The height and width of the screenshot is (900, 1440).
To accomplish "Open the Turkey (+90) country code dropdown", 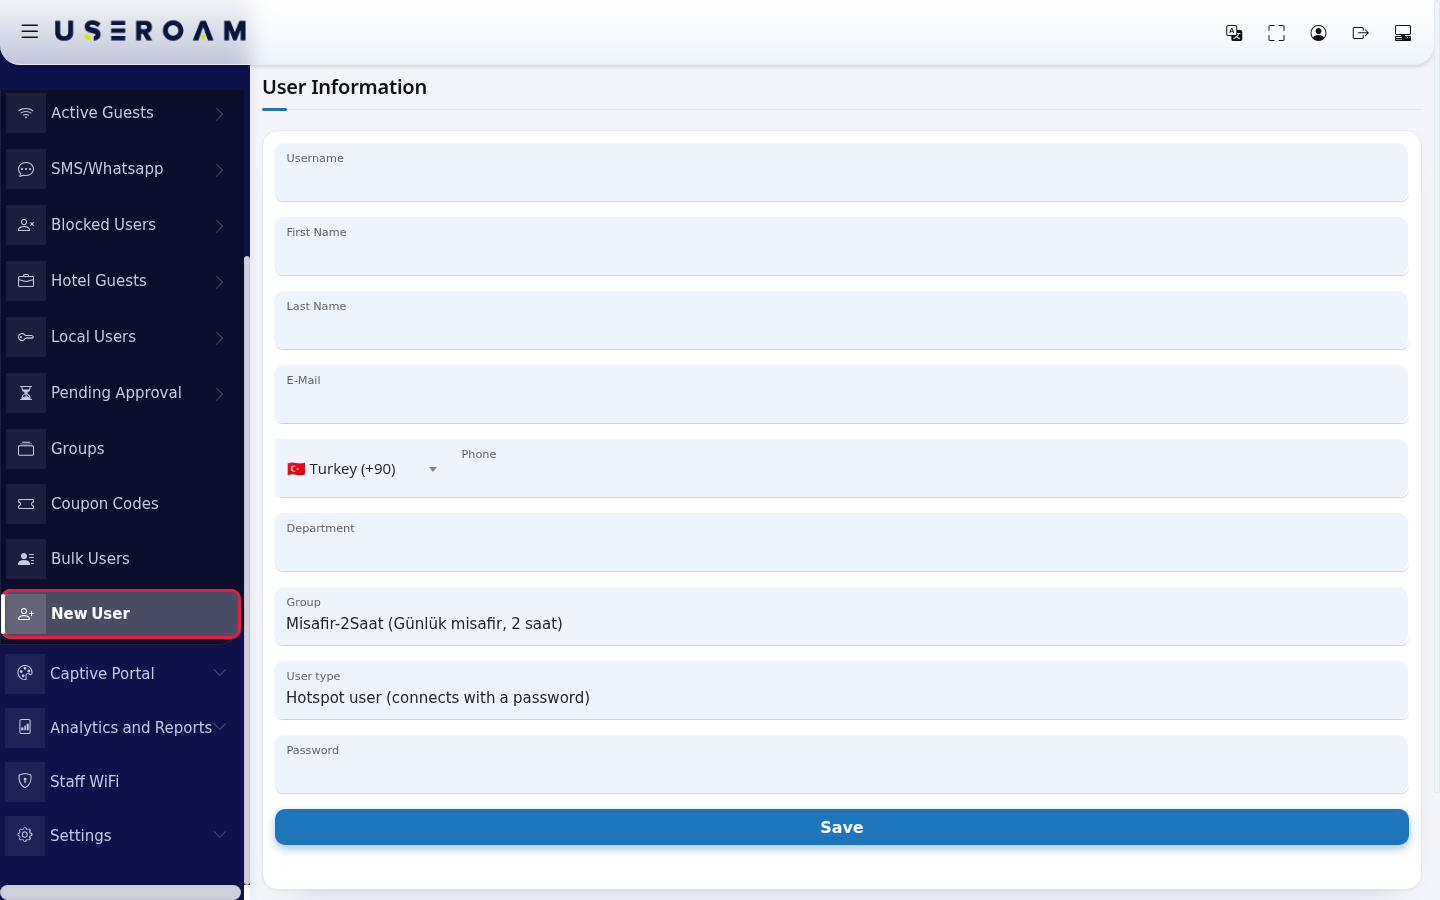I will click(362, 469).
